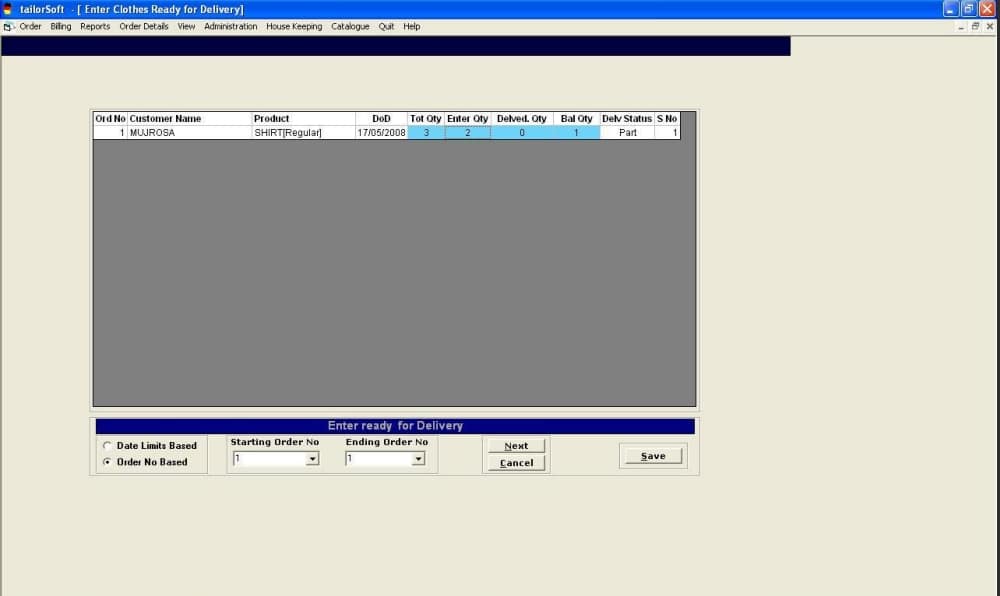This screenshot has height=596, width=1000.
Task: Click the Enter Qty cell showing 2
Action: click(x=467, y=133)
